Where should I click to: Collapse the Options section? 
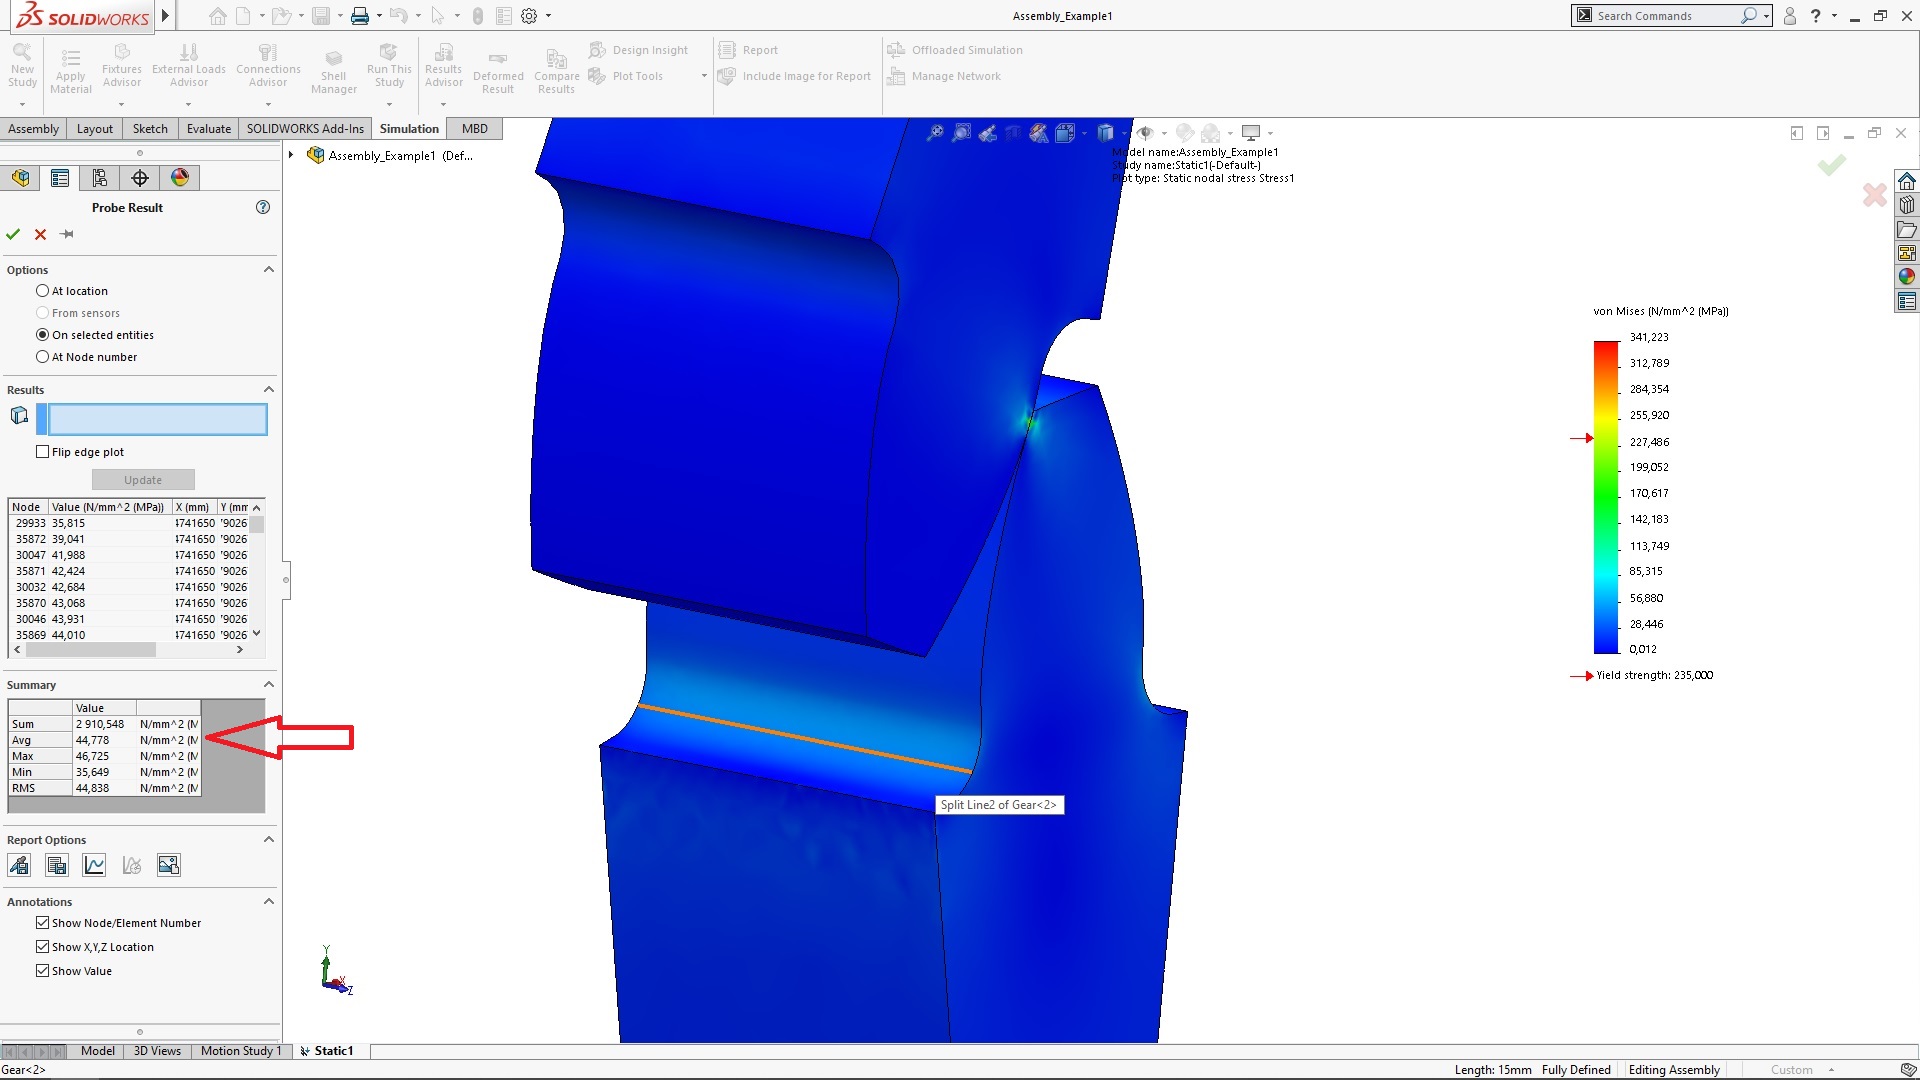[x=268, y=269]
